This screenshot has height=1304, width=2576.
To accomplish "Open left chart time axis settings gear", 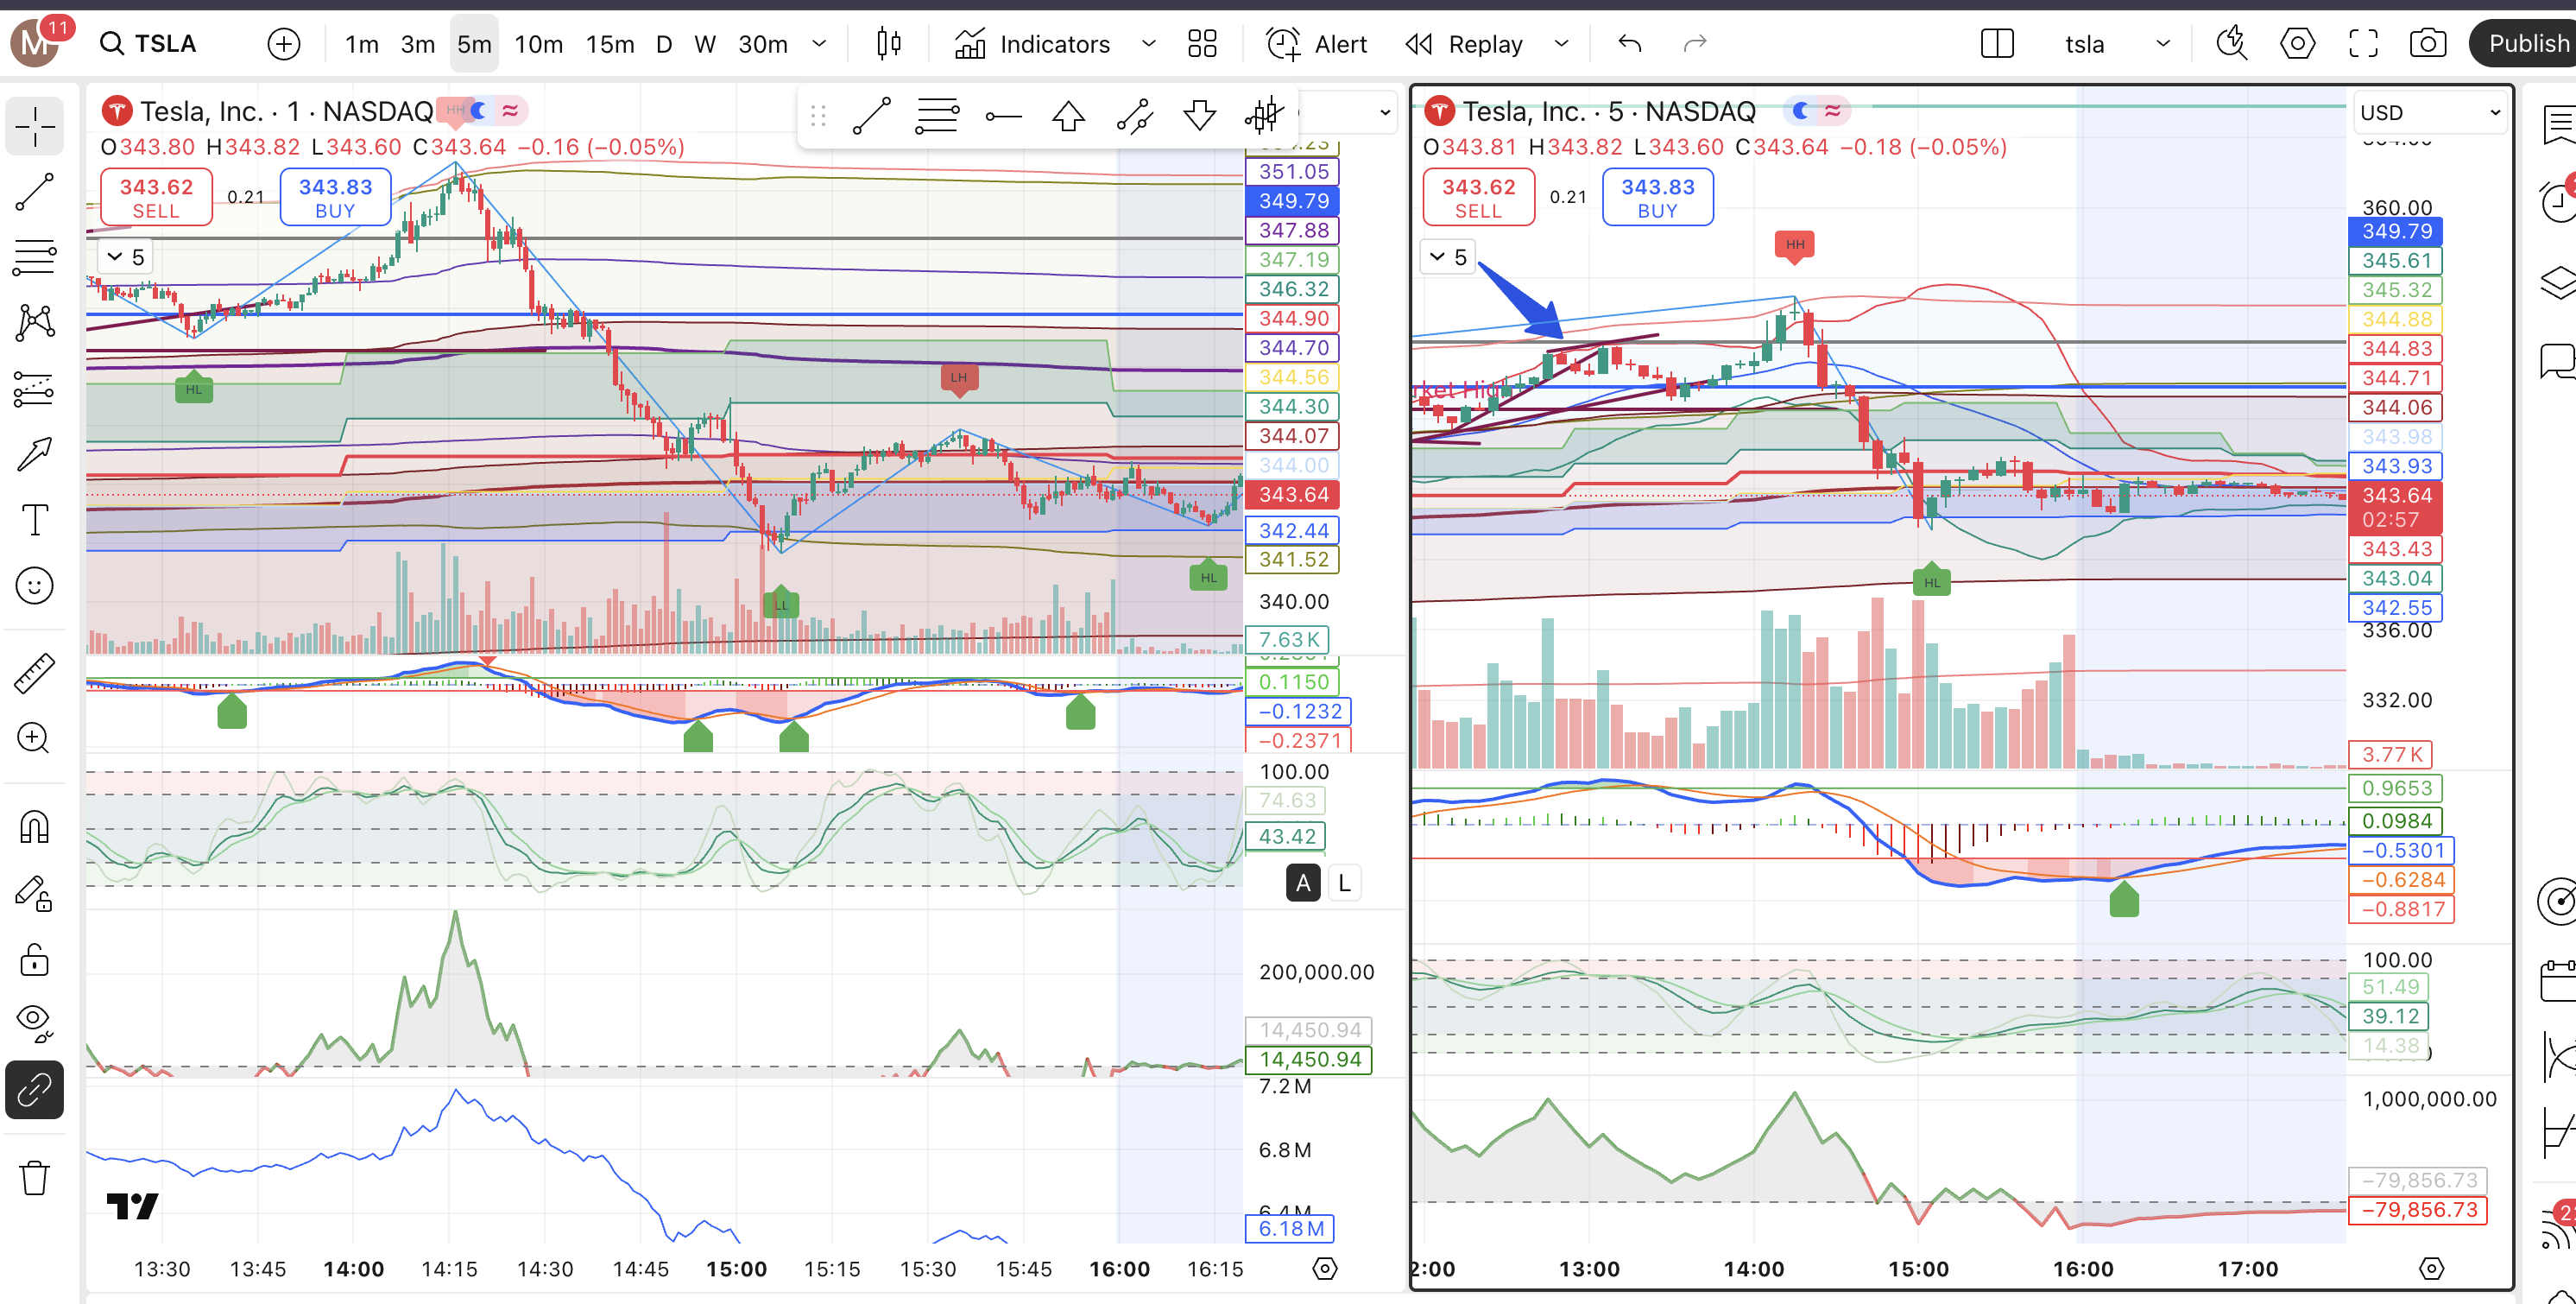I will (1325, 1268).
